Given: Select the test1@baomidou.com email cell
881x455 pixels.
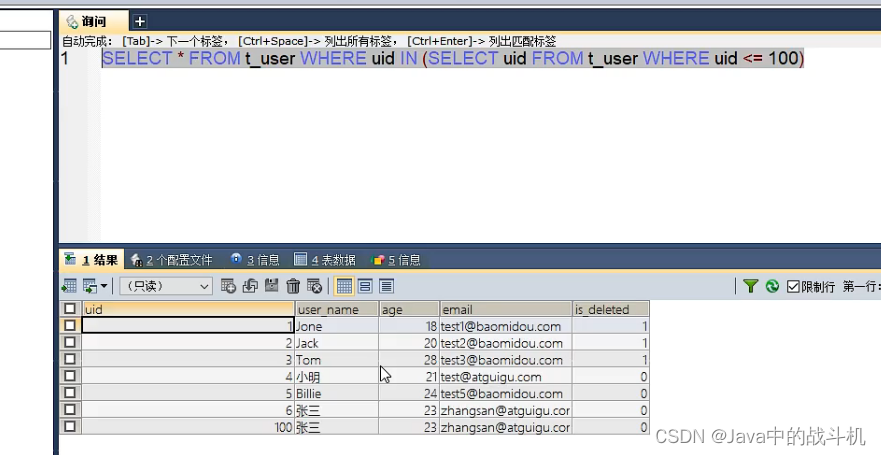Looking at the screenshot, I should pyautogui.click(x=506, y=326).
